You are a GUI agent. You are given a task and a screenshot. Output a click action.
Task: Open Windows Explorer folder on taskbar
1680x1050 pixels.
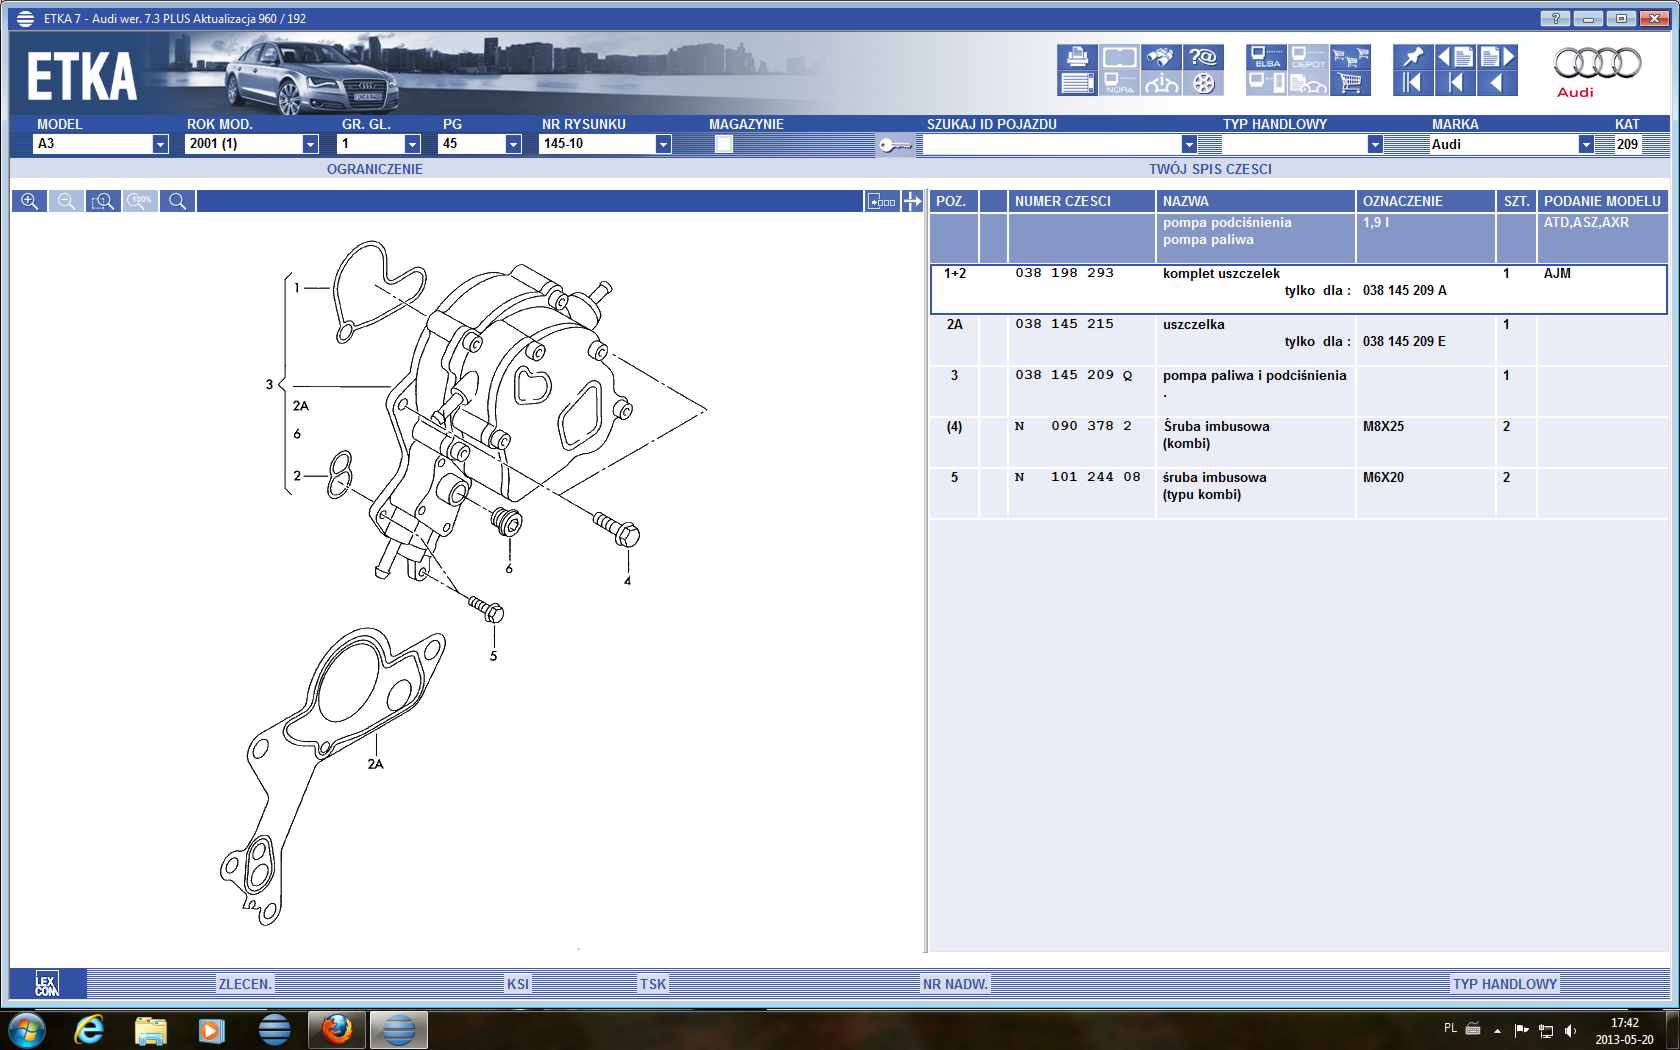pos(151,1030)
